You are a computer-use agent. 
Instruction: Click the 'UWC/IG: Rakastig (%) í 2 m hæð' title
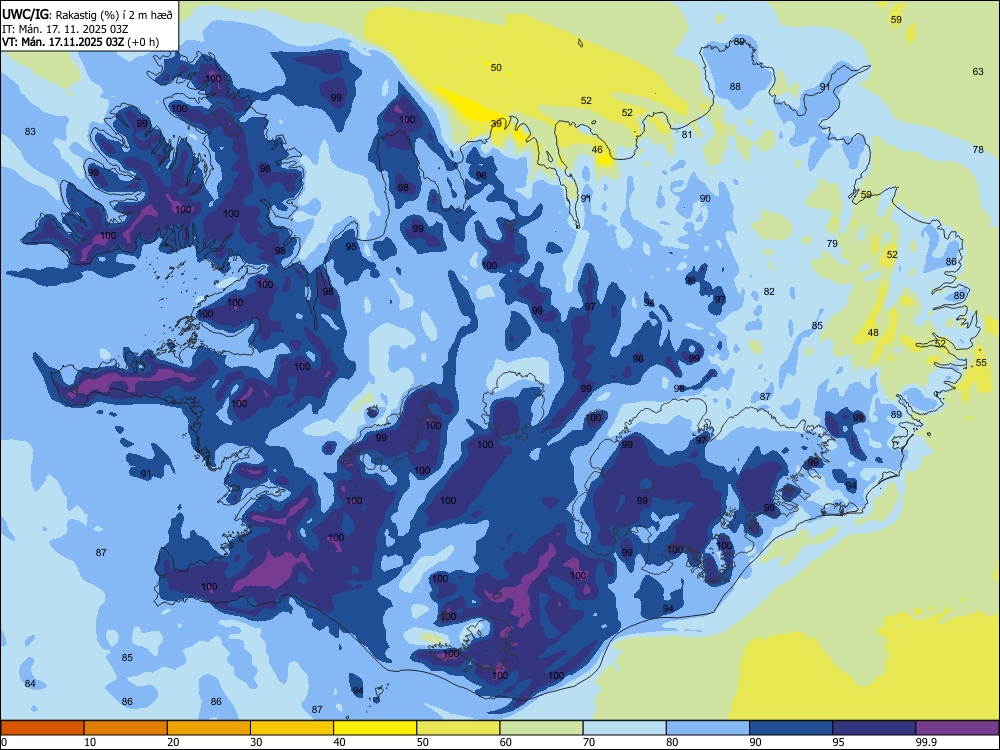87,15
